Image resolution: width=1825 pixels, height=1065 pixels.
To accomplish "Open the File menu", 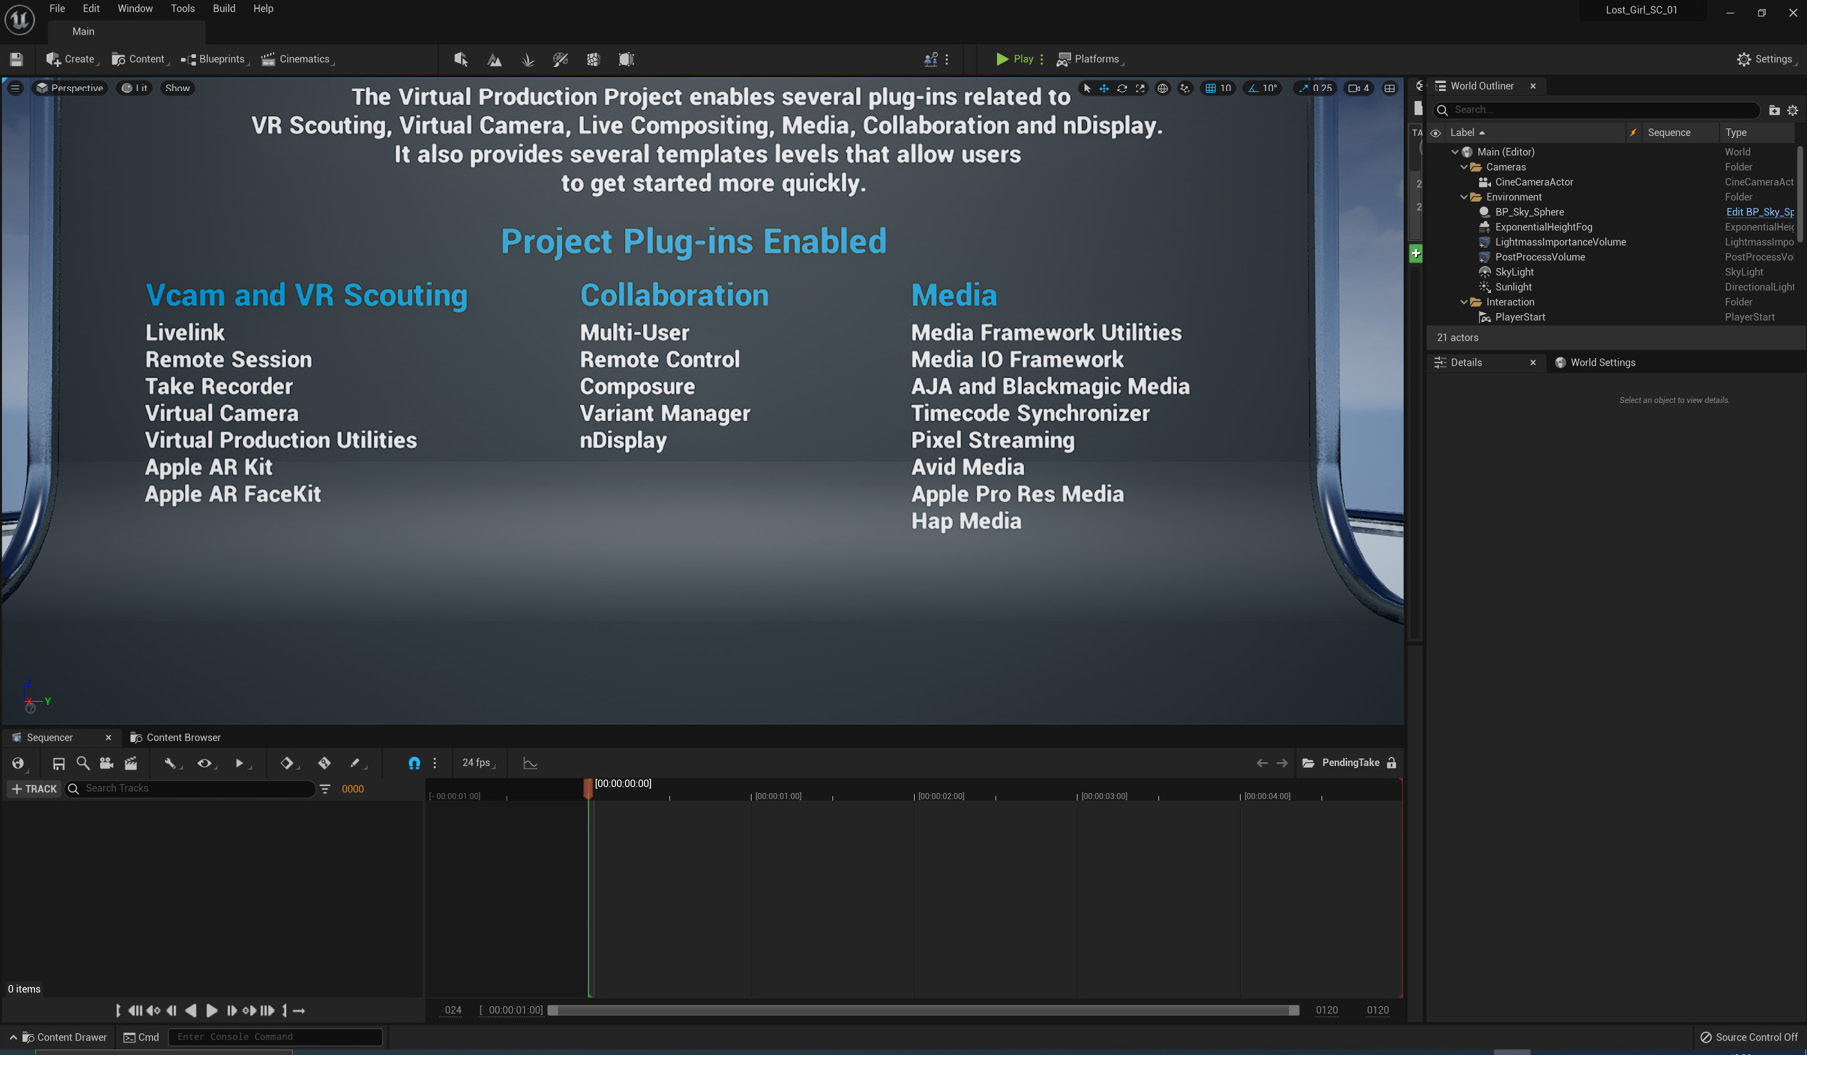I will click(57, 9).
